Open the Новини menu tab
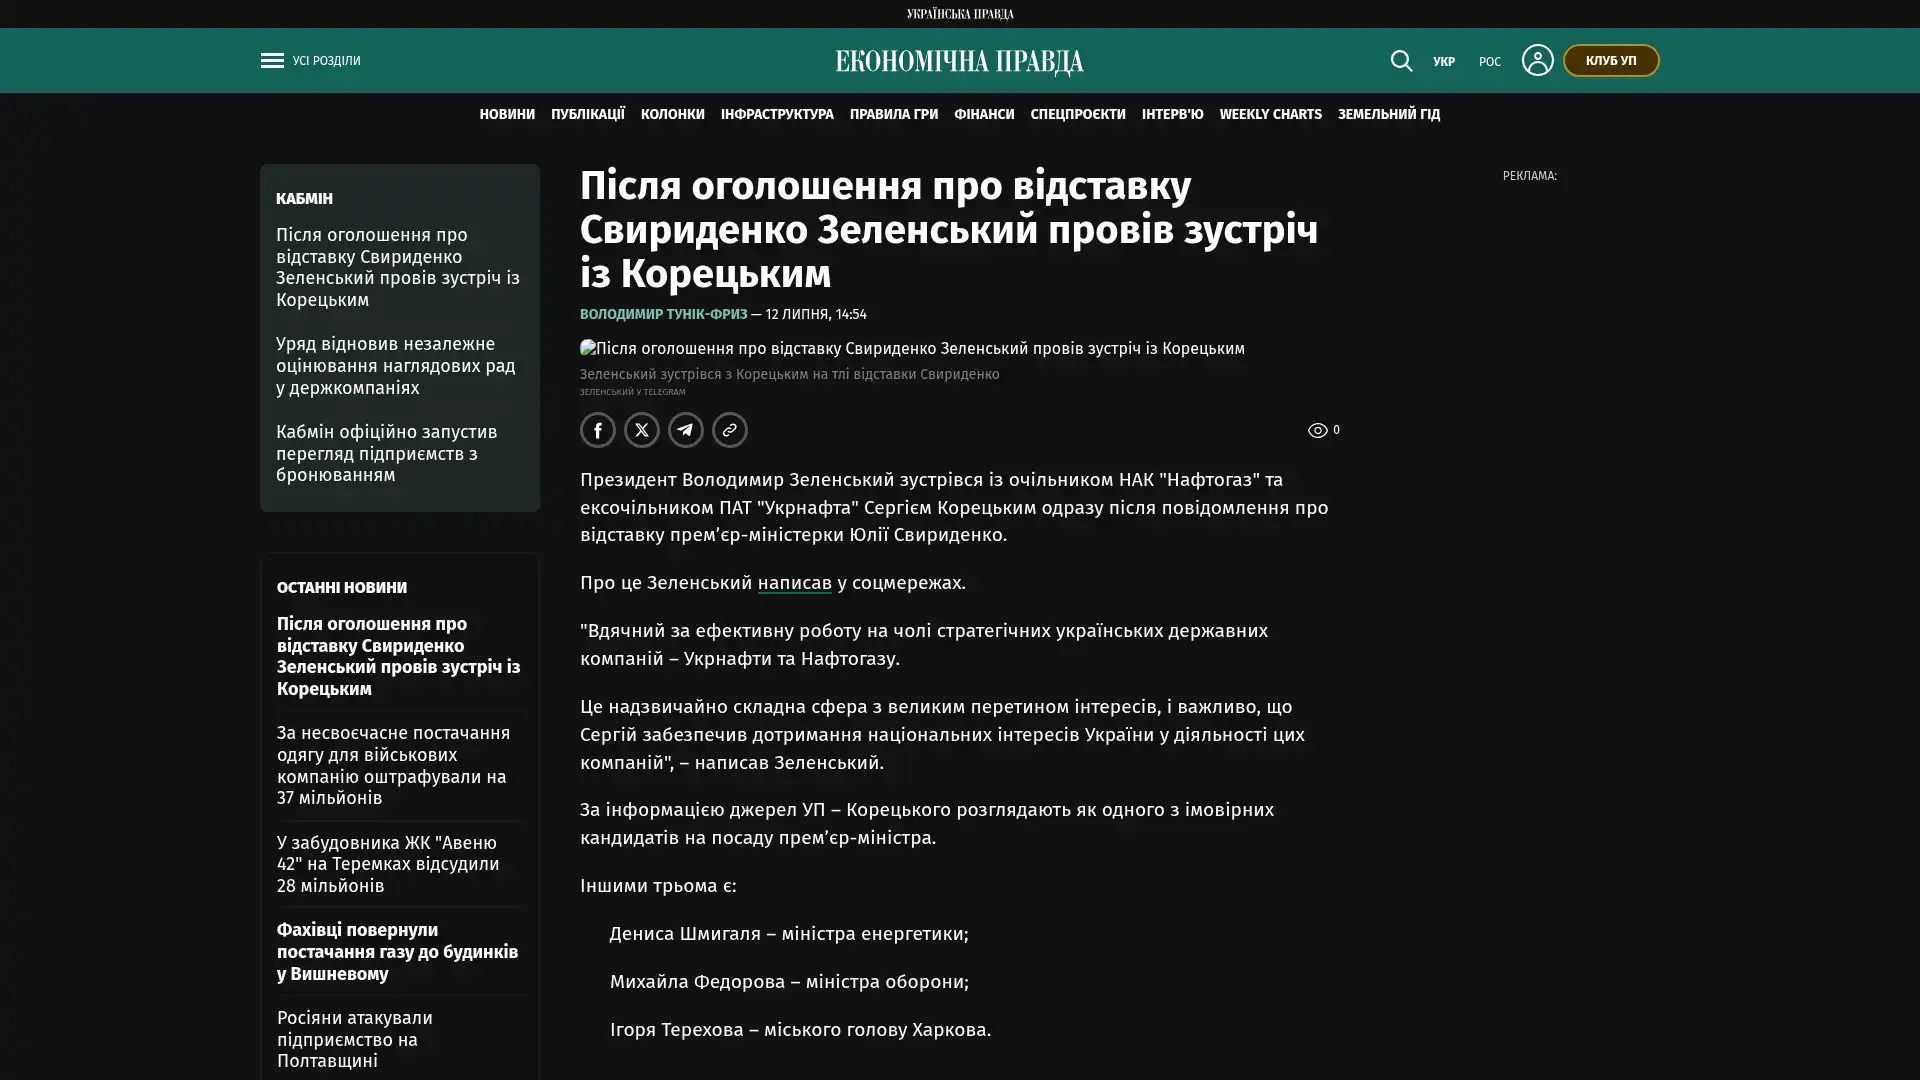 tap(507, 114)
